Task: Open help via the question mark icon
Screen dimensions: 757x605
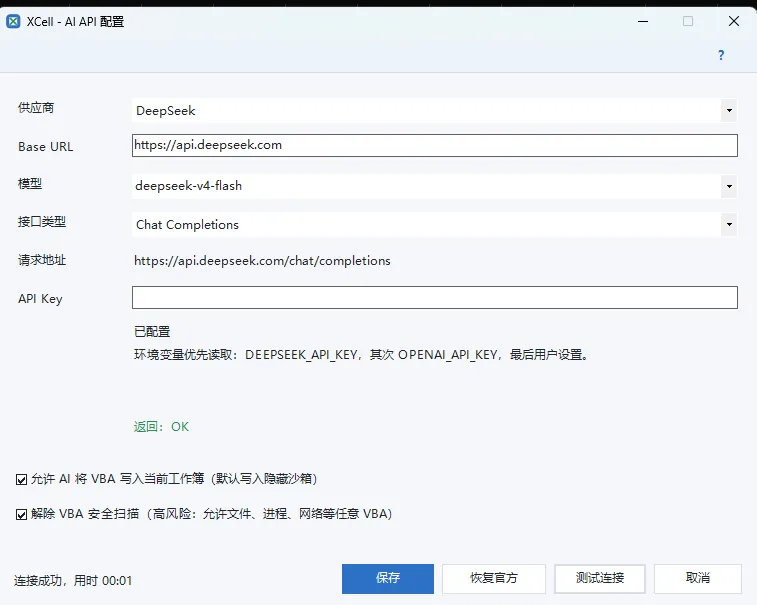Action: coord(721,55)
